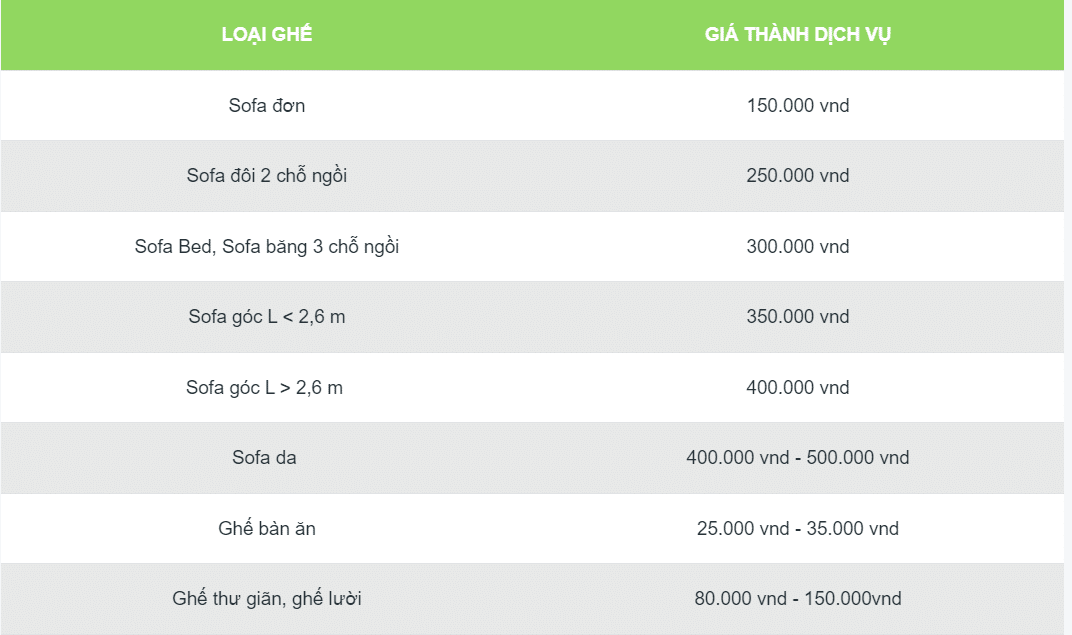Click the GIÁ THÀNH DỊCH VỤ header
Image resolution: width=1072 pixels, height=635 pixels.
798,34
